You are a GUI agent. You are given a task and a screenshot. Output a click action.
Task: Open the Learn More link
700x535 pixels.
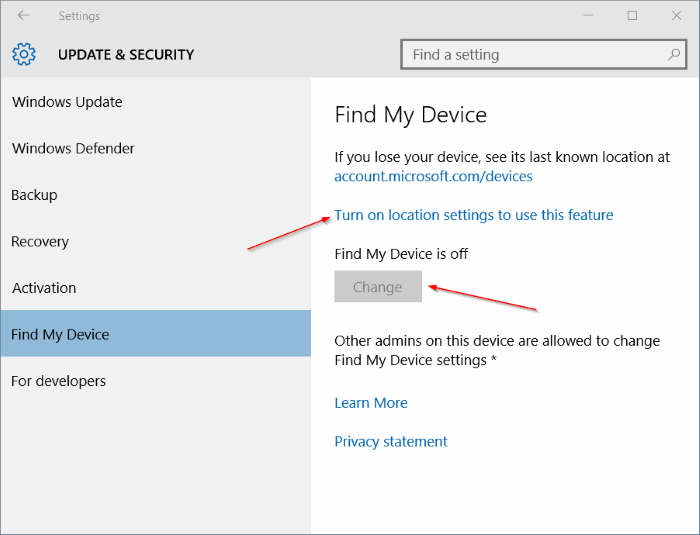click(371, 403)
